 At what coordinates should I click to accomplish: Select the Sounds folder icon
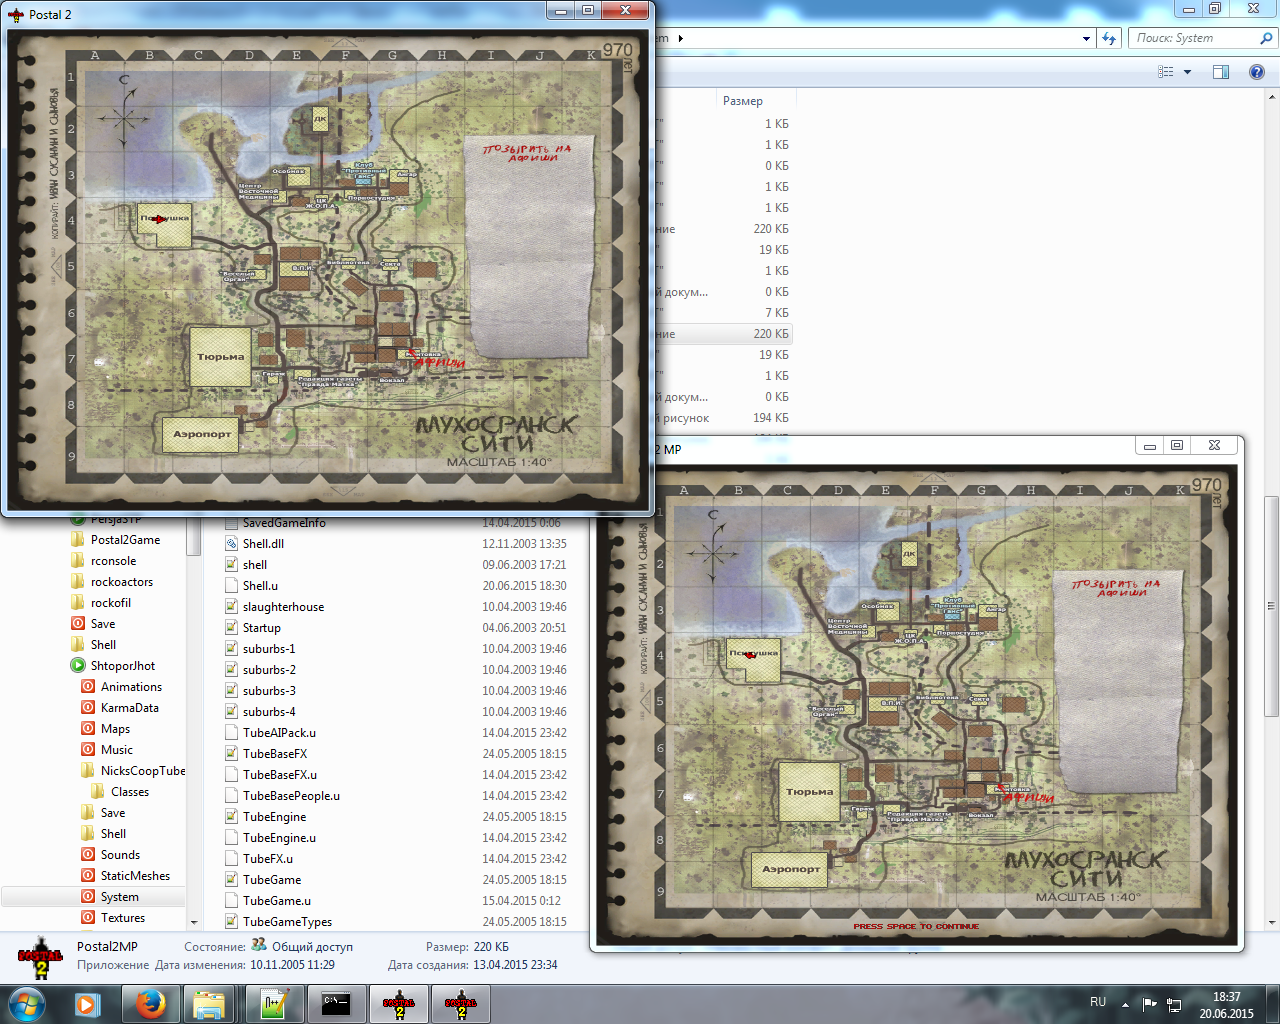tap(88, 855)
